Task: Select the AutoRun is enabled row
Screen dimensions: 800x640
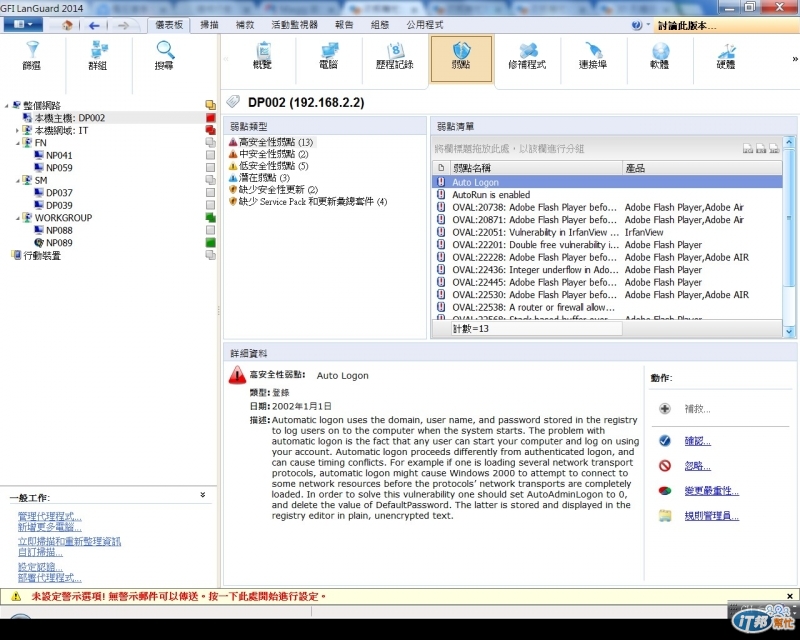Action: pos(607,195)
